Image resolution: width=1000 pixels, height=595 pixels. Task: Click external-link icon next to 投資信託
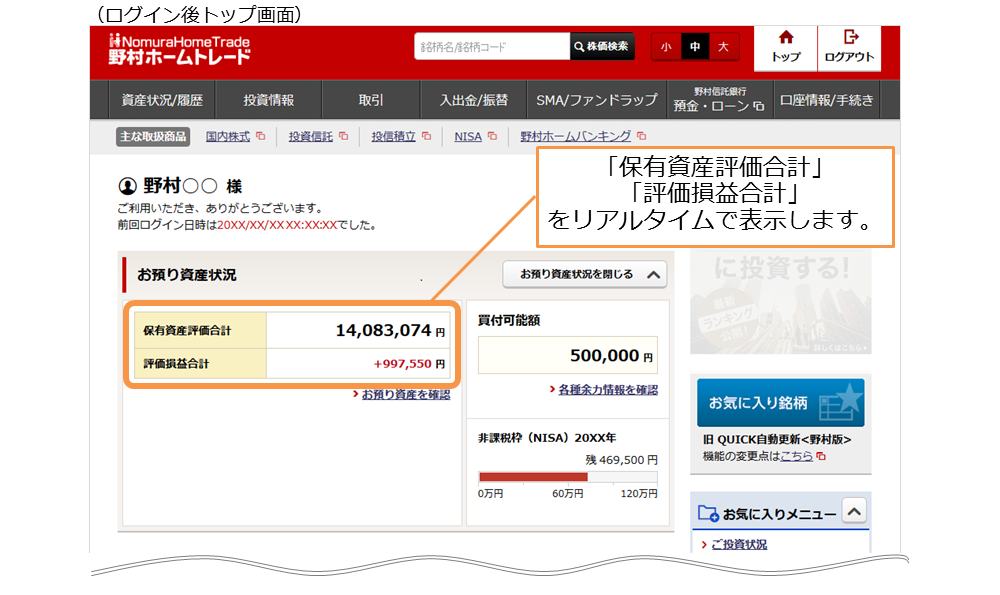point(343,136)
